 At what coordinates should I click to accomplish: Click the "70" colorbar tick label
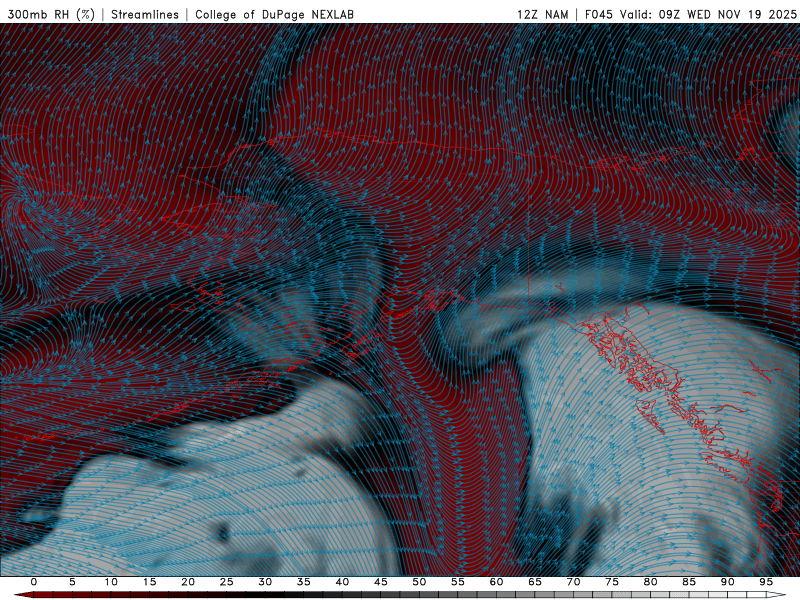[x=573, y=582]
